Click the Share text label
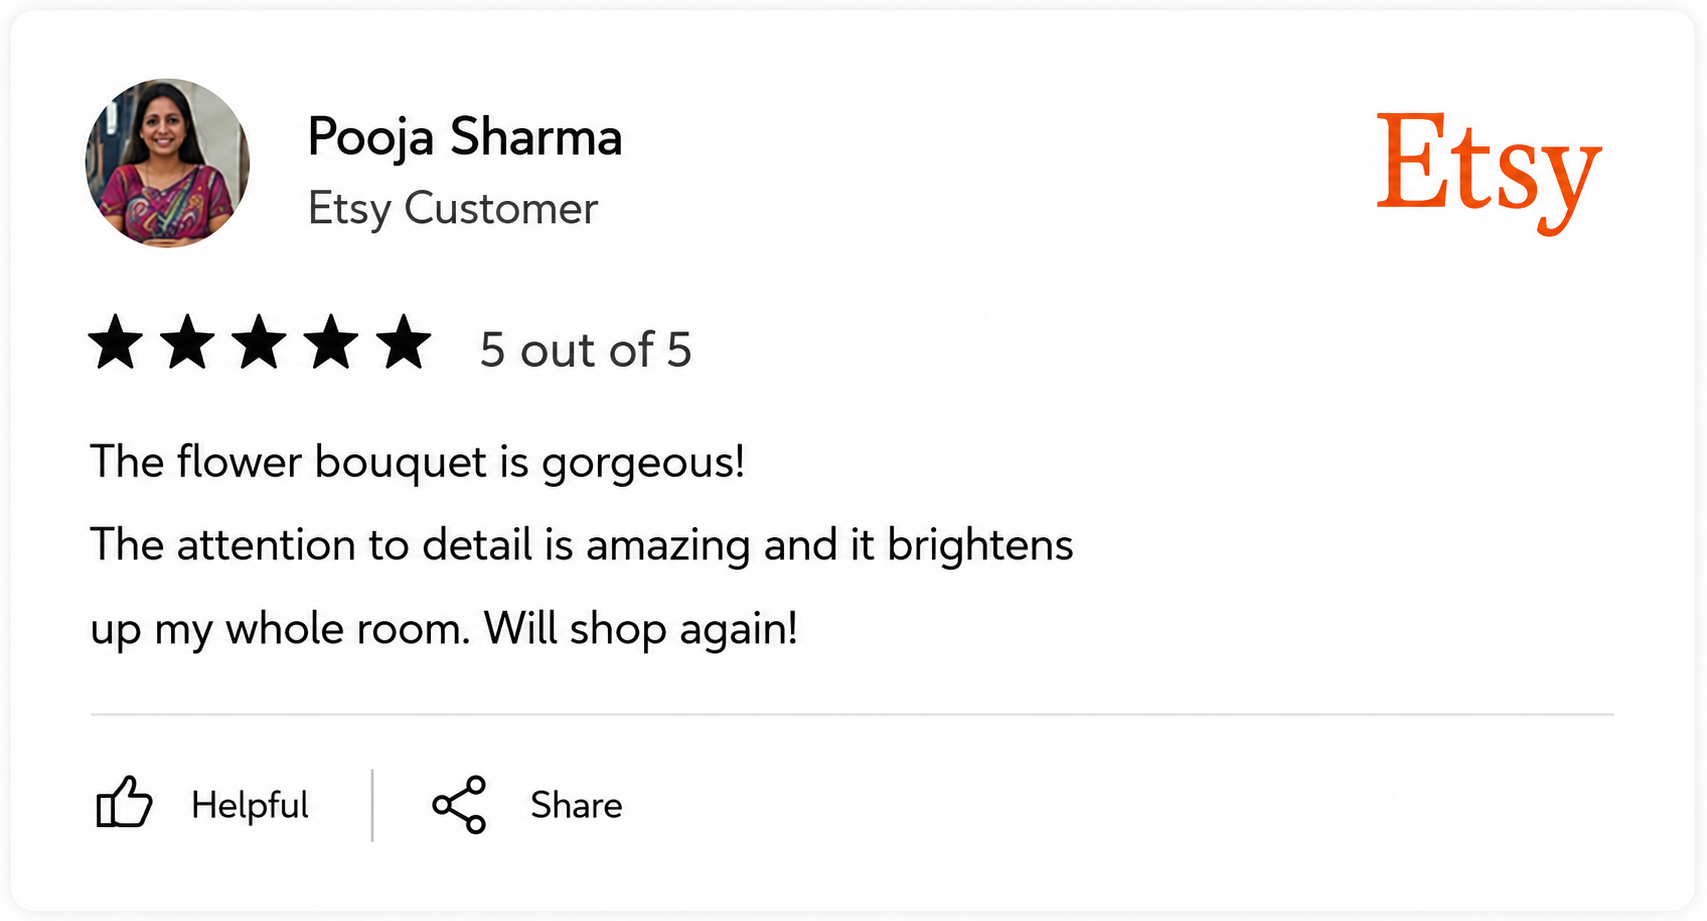The image size is (1707, 921). [x=576, y=805]
